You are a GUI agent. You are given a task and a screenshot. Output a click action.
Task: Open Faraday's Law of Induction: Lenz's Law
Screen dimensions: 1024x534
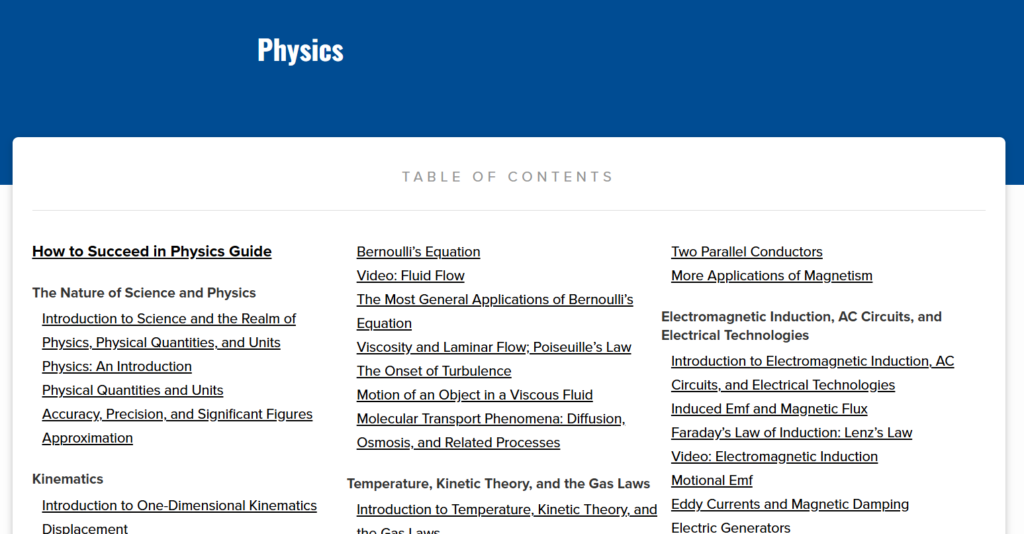click(792, 433)
